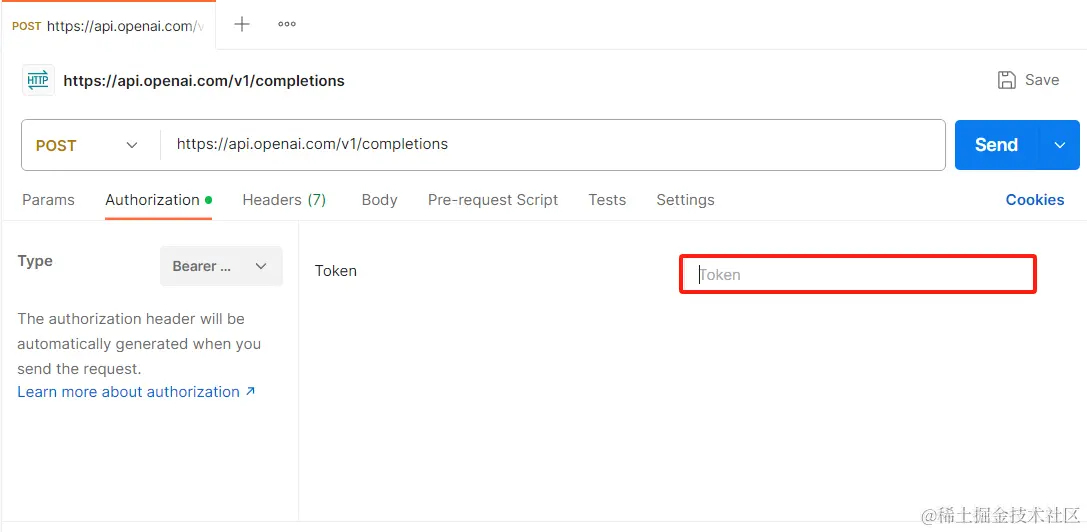1087x532 pixels.
Task: Open the tab options three-dots menu
Action: pyautogui.click(x=287, y=24)
